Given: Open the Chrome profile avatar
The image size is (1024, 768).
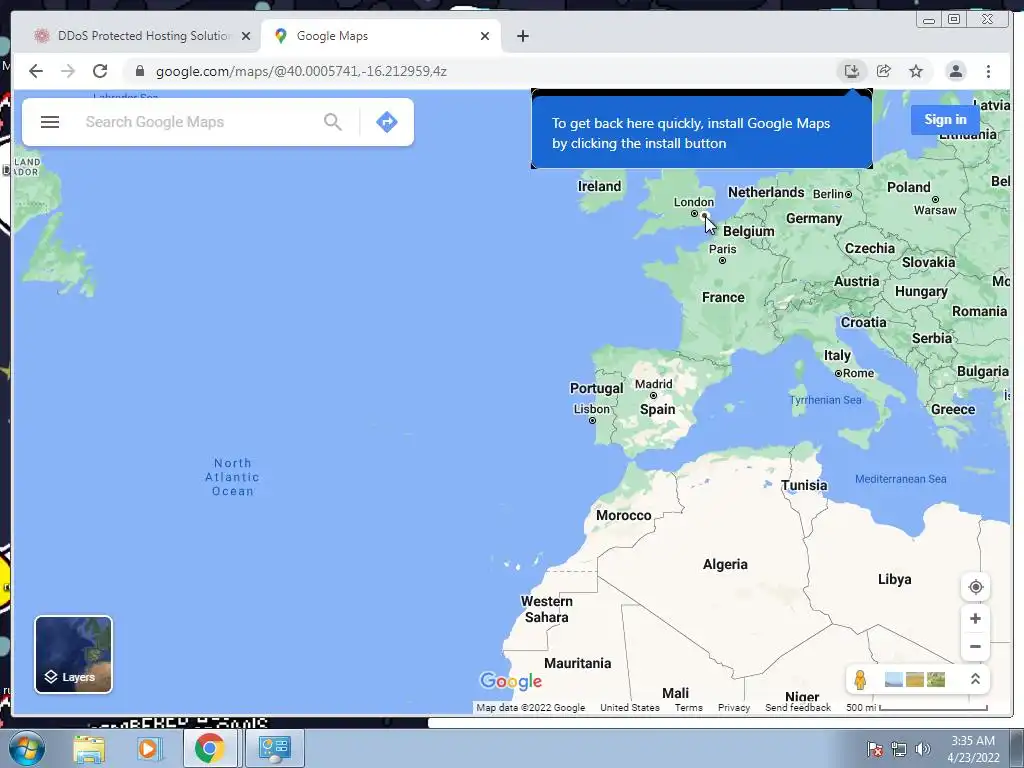Looking at the screenshot, I should tap(955, 71).
